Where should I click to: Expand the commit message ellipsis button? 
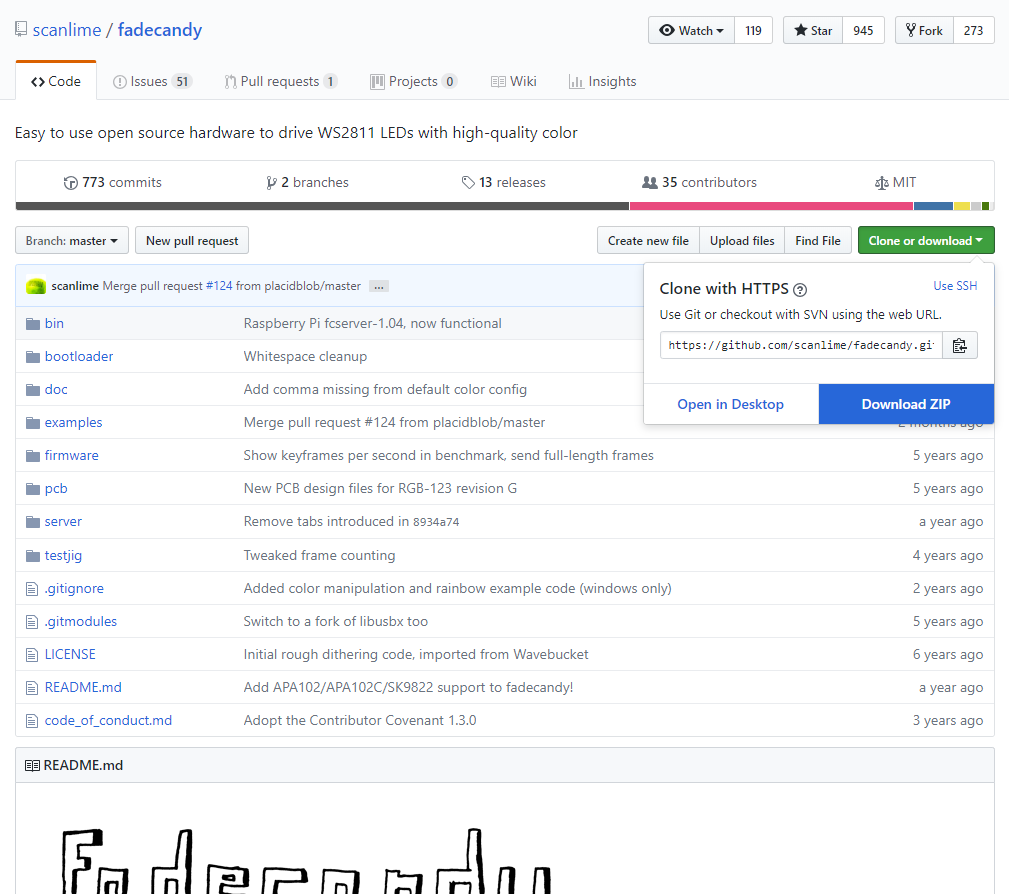pyautogui.click(x=379, y=286)
